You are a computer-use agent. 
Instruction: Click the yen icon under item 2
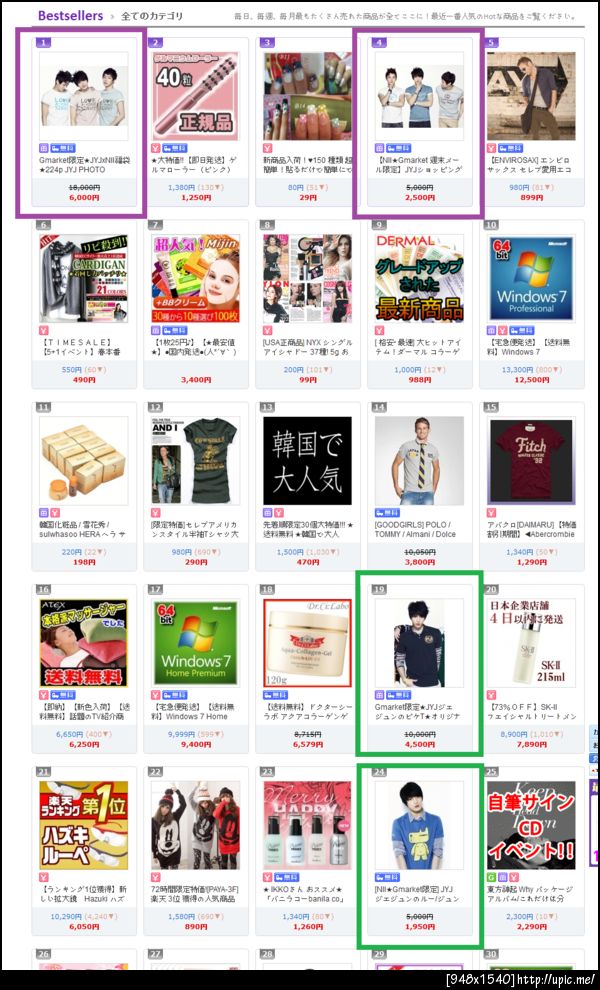point(156,148)
